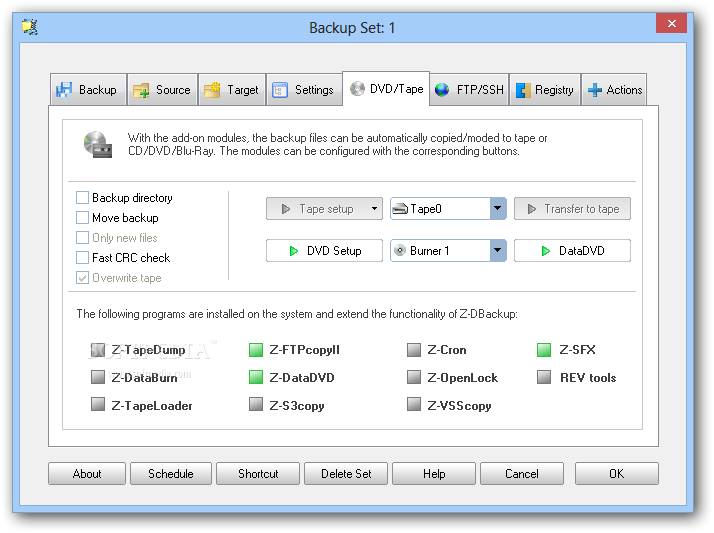Enable the Backup directory checkbox

coord(82,198)
